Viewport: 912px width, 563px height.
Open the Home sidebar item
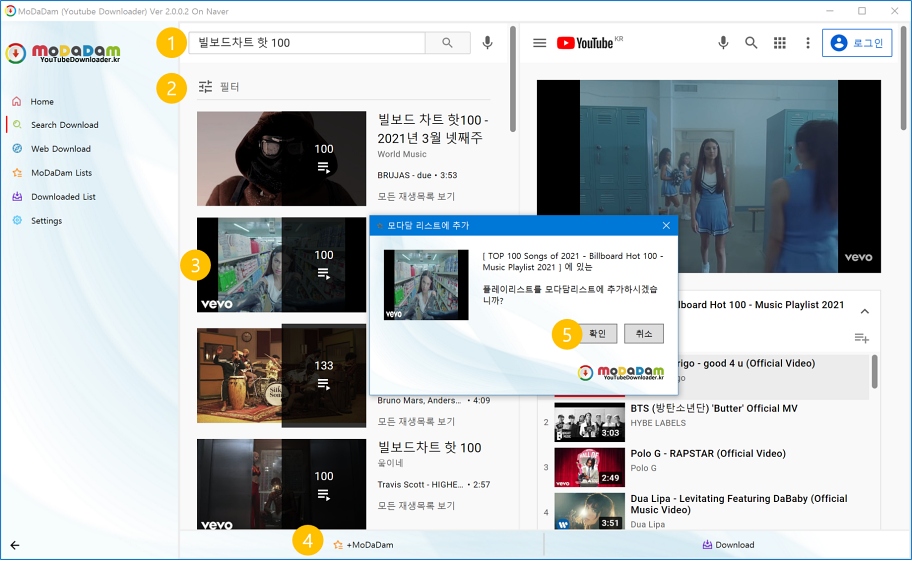pyautogui.click(x=42, y=101)
